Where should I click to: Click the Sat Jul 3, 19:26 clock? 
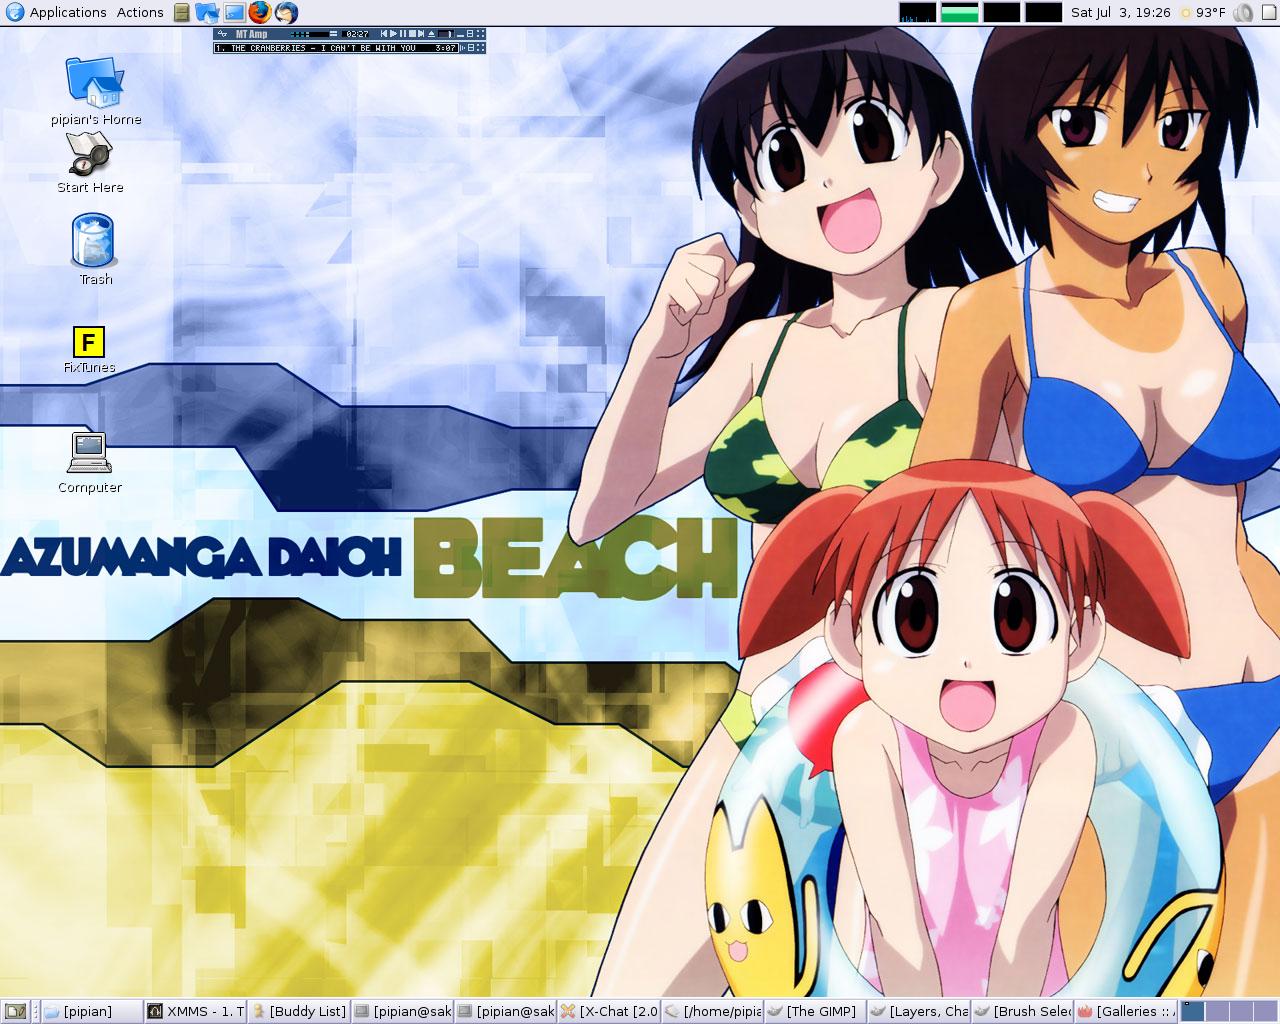1120,13
